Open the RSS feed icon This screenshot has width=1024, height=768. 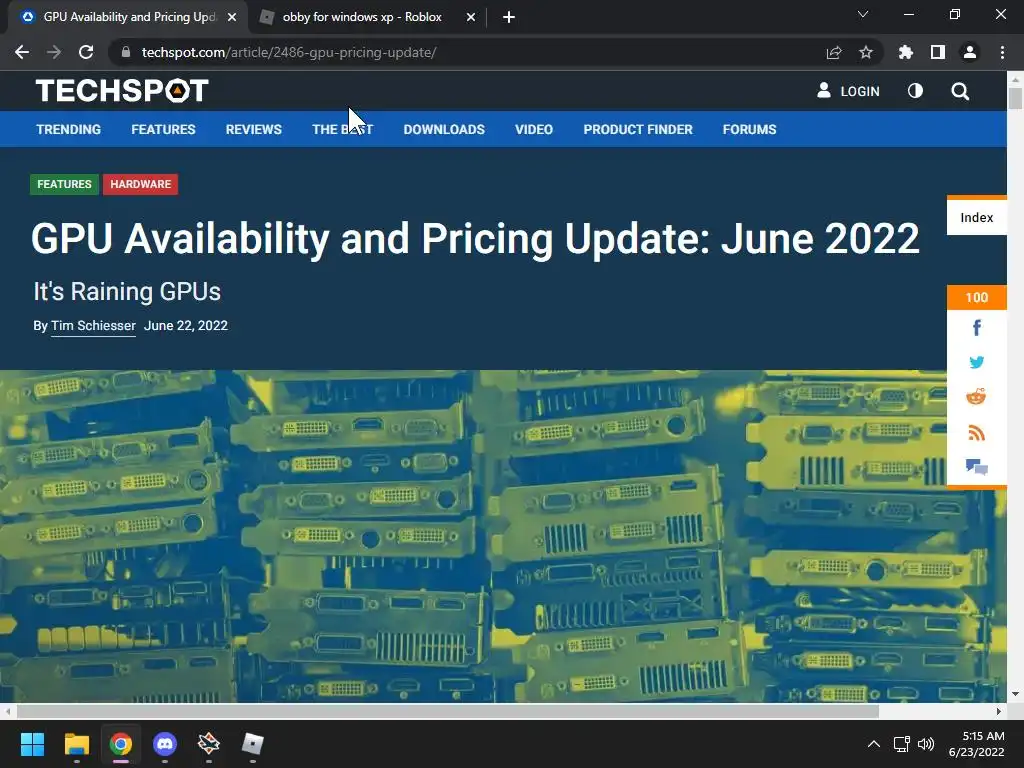pos(976,432)
